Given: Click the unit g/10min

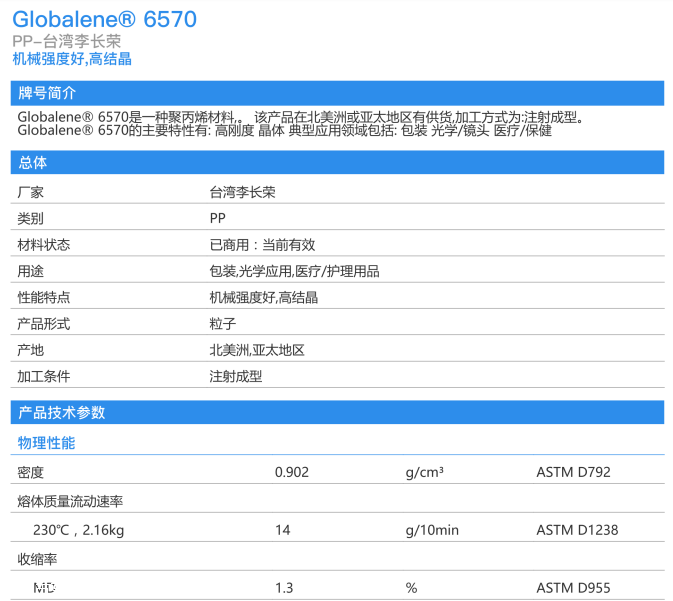Looking at the screenshot, I should click(432, 530).
